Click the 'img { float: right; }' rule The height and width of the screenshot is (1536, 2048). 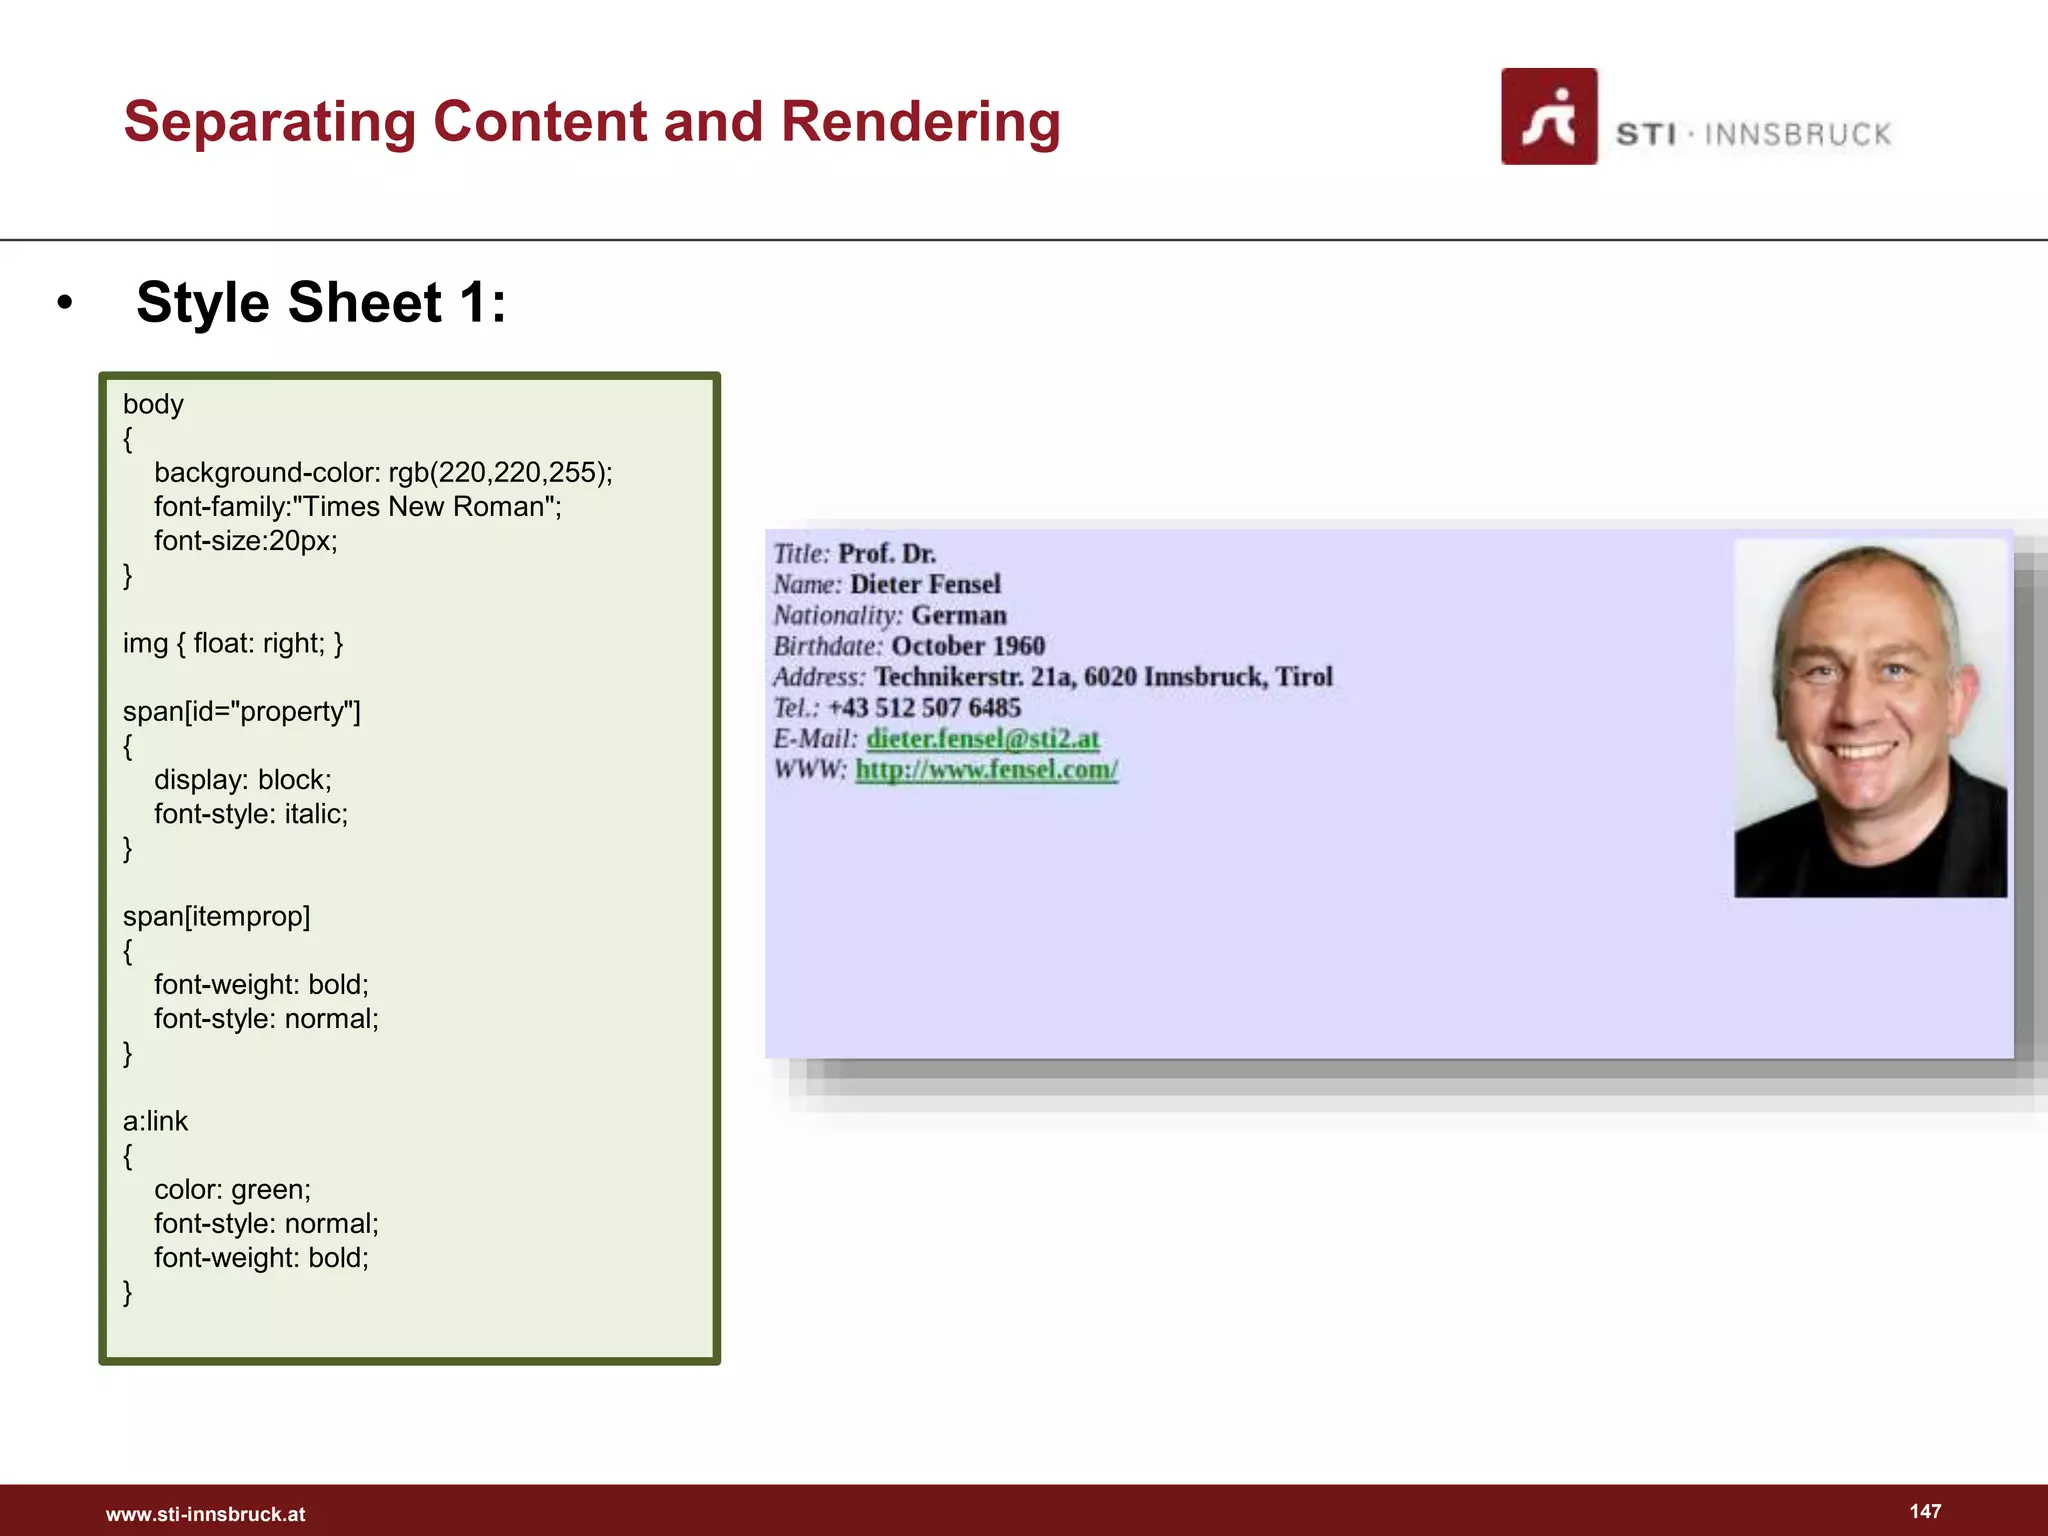(233, 643)
